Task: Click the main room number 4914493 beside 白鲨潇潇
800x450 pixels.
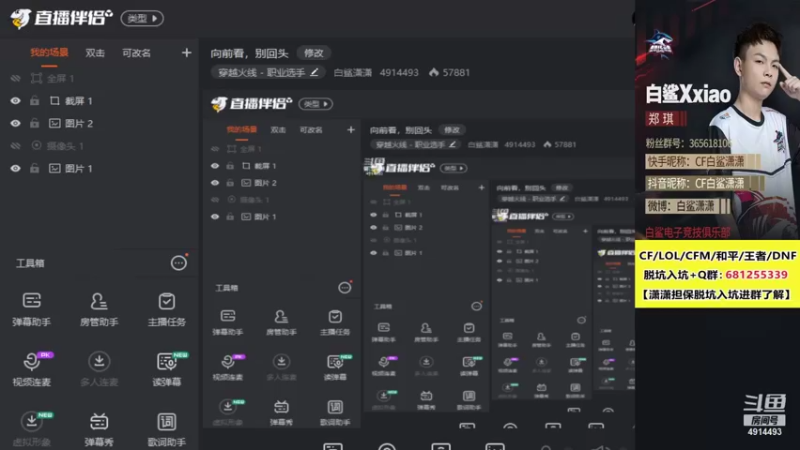Action: click(x=399, y=72)
